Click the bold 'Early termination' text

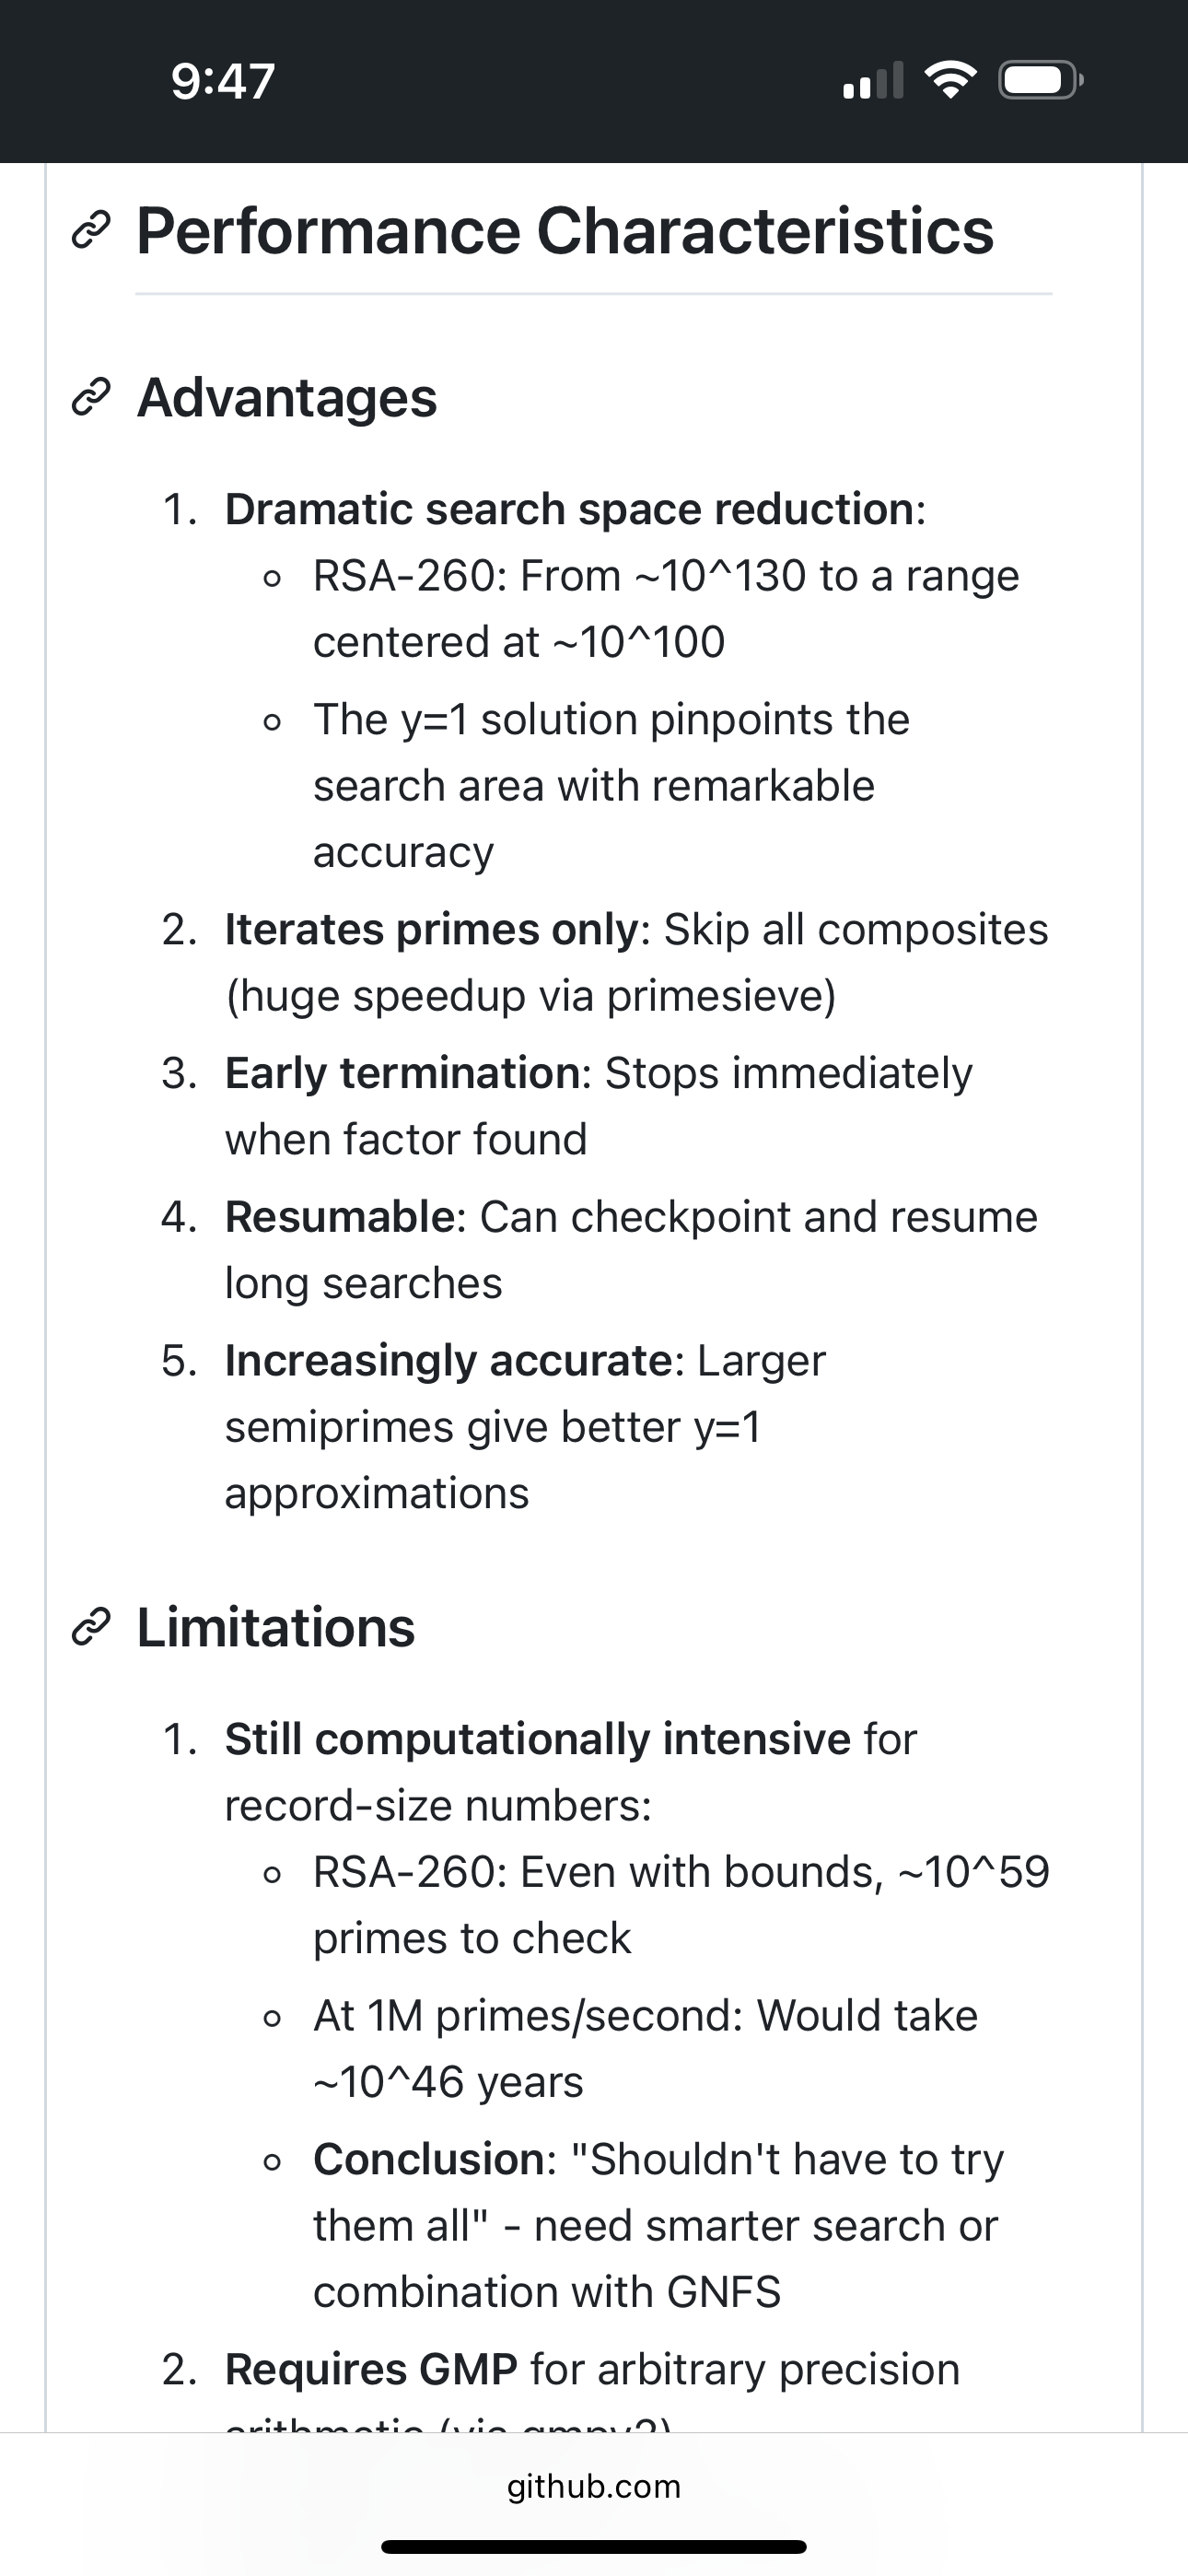pos(401,1074)
